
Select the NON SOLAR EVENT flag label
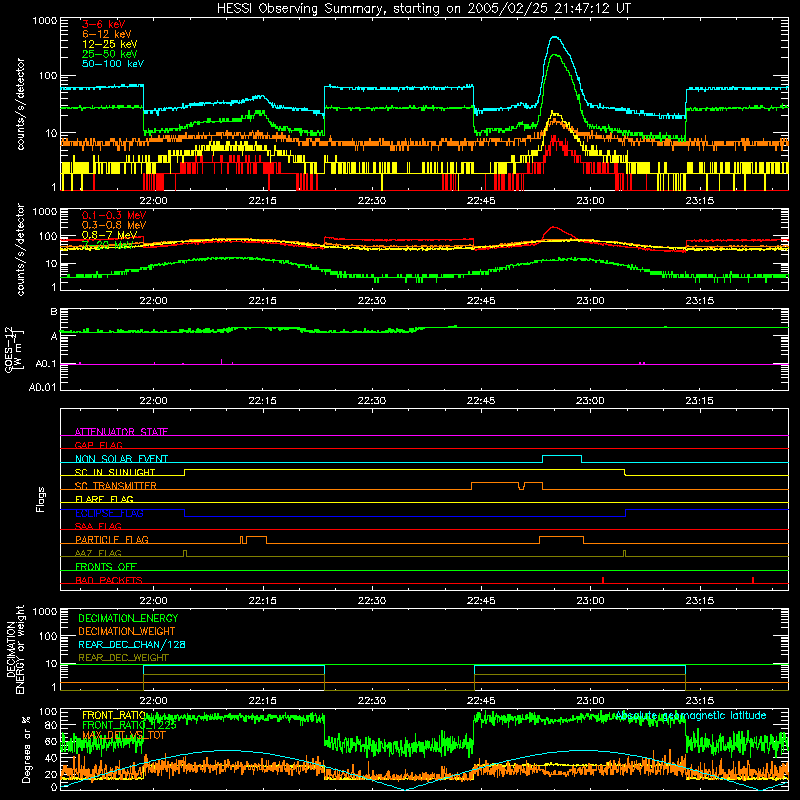point(121,459)
